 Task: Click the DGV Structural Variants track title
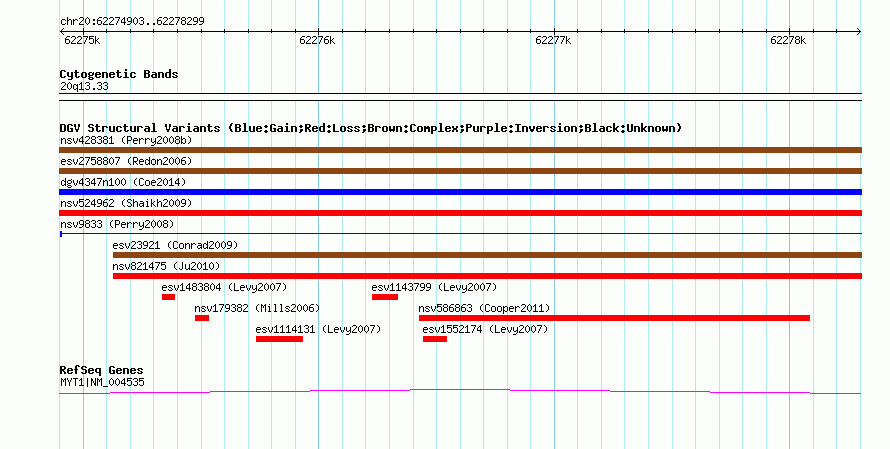pos(371,128)
